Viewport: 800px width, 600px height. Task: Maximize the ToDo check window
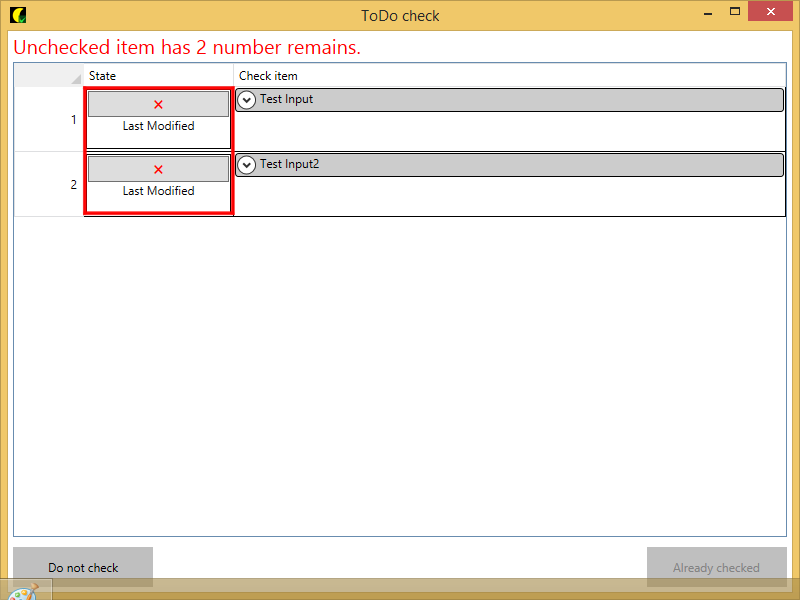click(x=735, y=12)
